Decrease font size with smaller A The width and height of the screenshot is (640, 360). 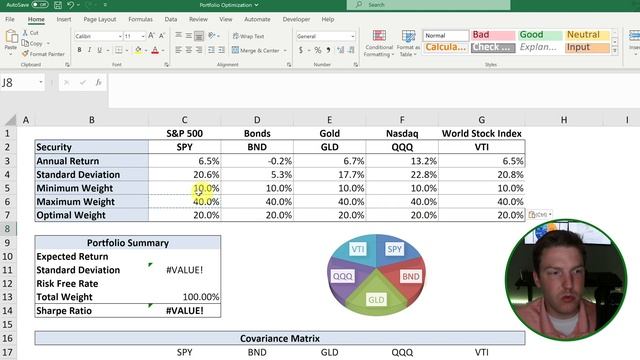162,36
